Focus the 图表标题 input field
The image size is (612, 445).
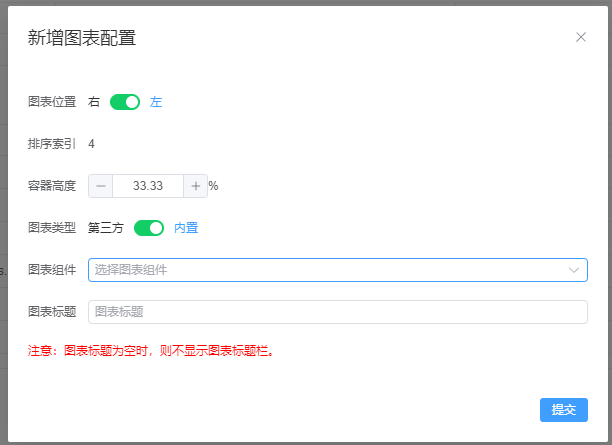pos(338,312)
